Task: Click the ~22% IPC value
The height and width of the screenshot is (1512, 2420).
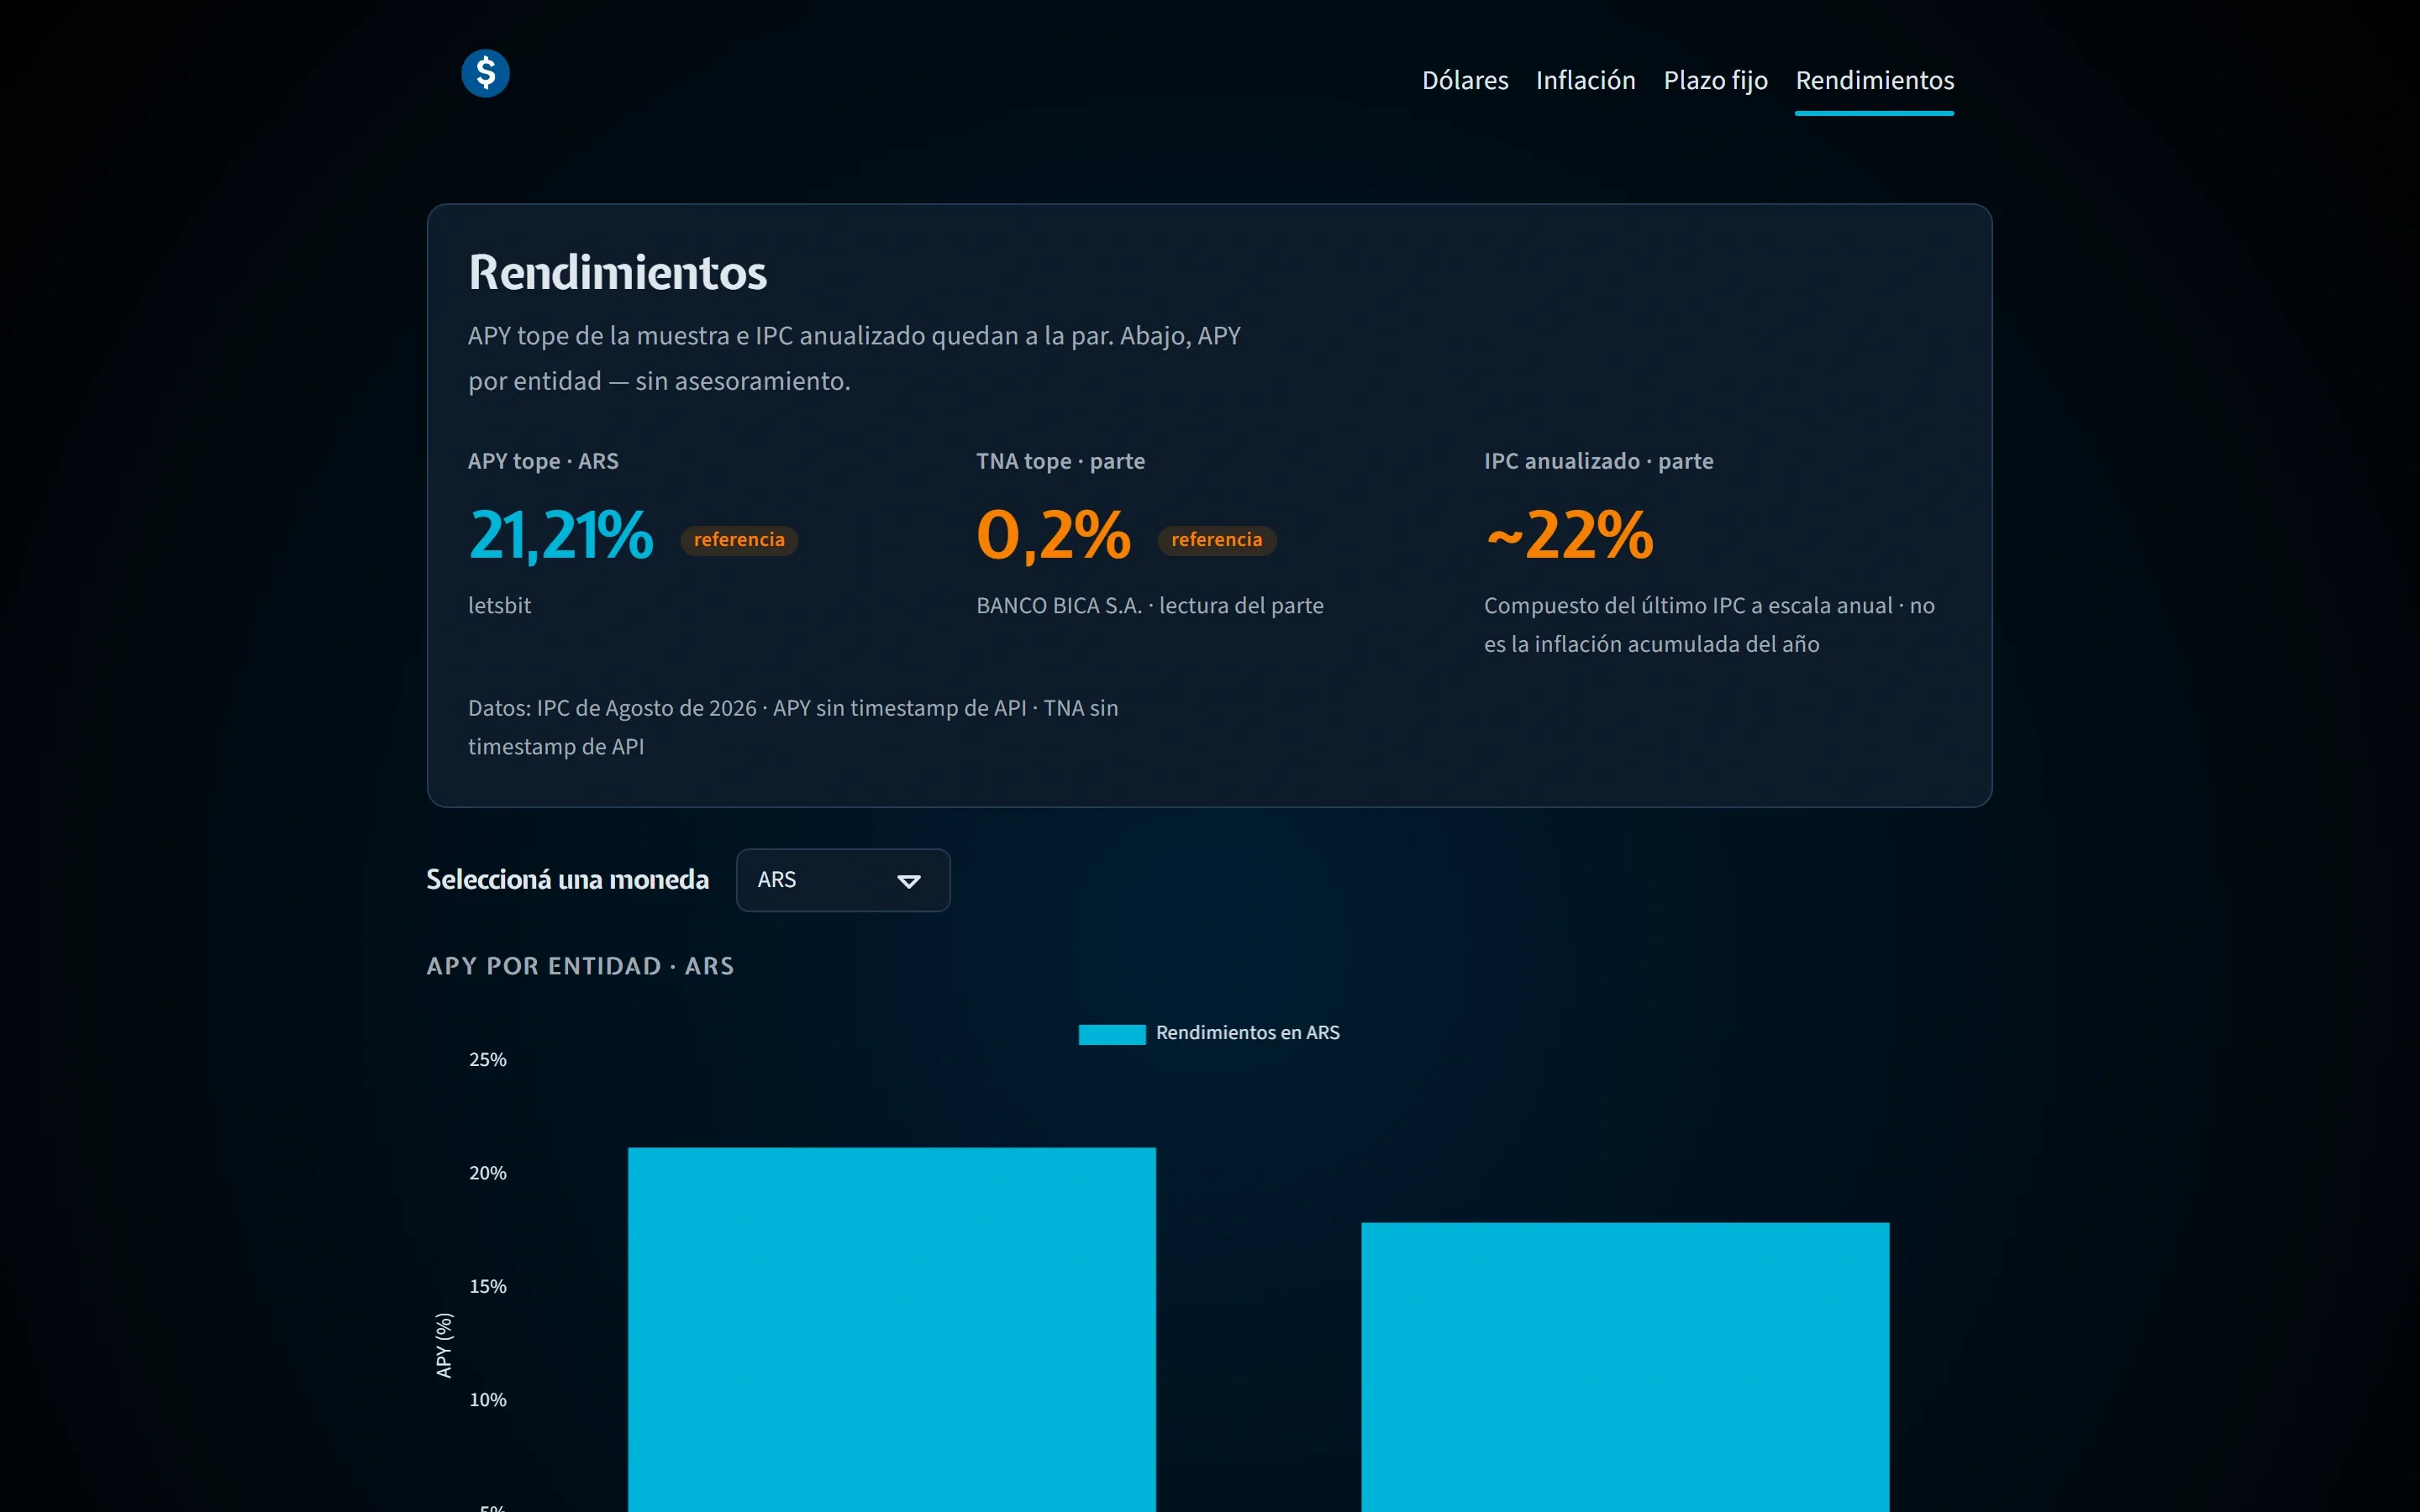Action: click(1569, 535)
